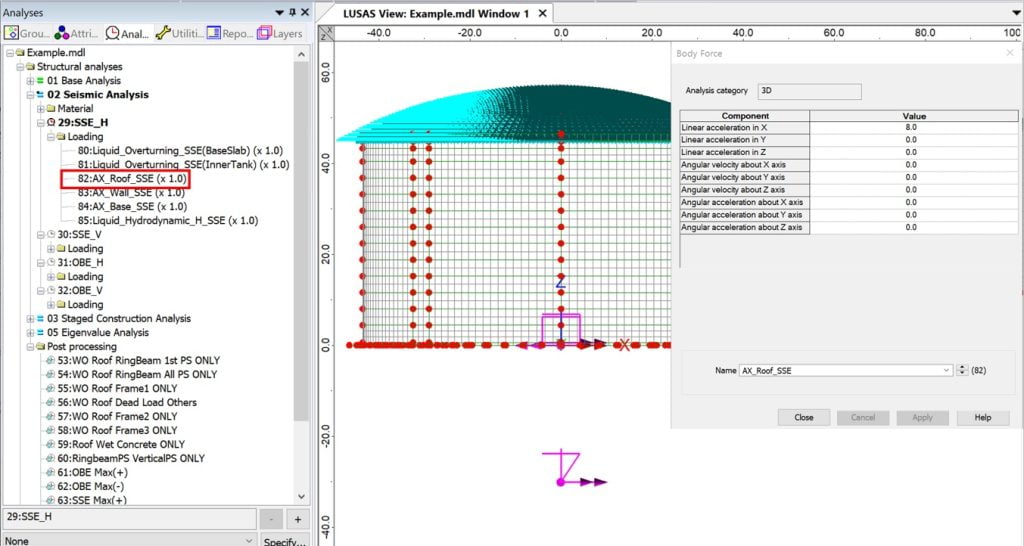Click the 29:SSE_H loadcase clock icon

click(52, 122)
